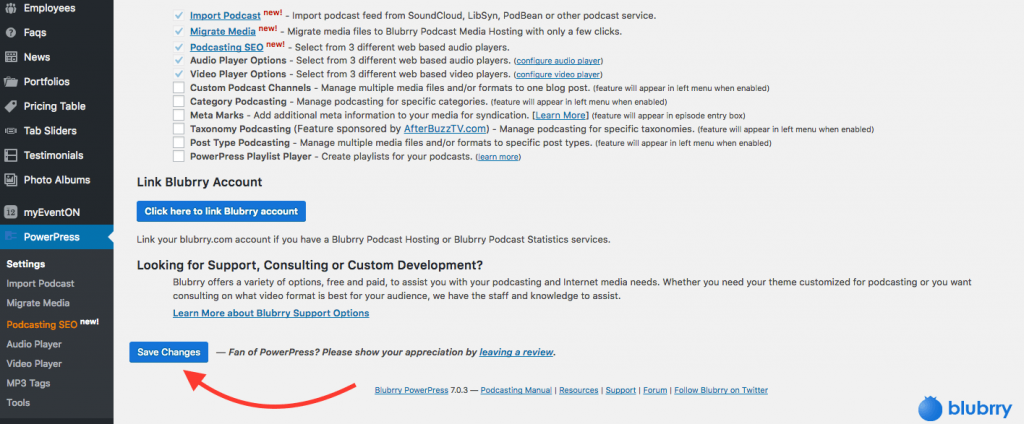Click the Tab Sliders icon
This screenshot has height=424, width=1024.
point(10,131)
